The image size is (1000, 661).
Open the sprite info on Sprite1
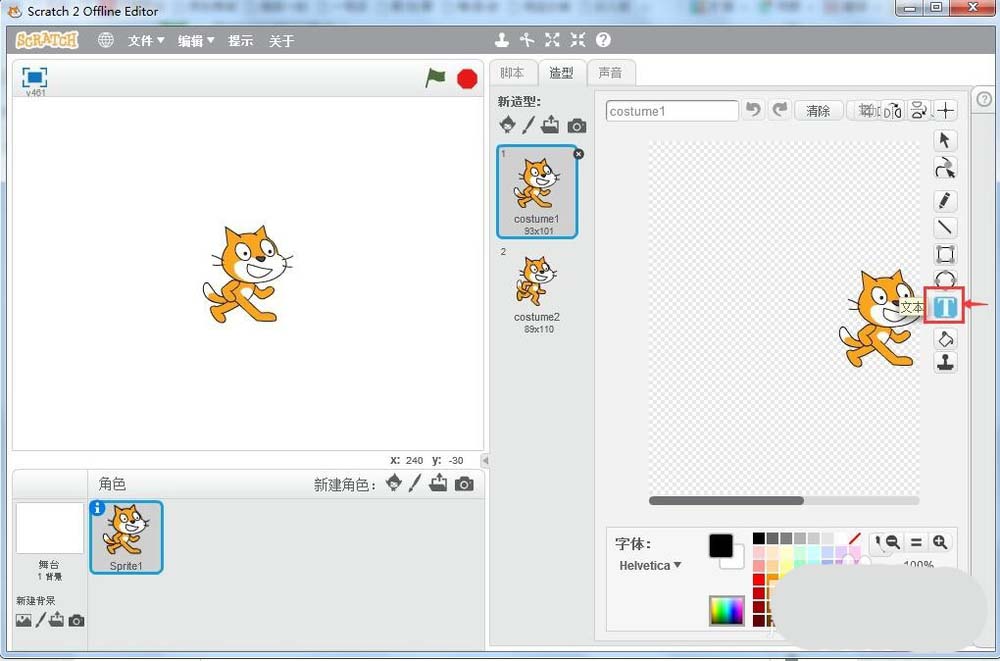coord(98,508)
